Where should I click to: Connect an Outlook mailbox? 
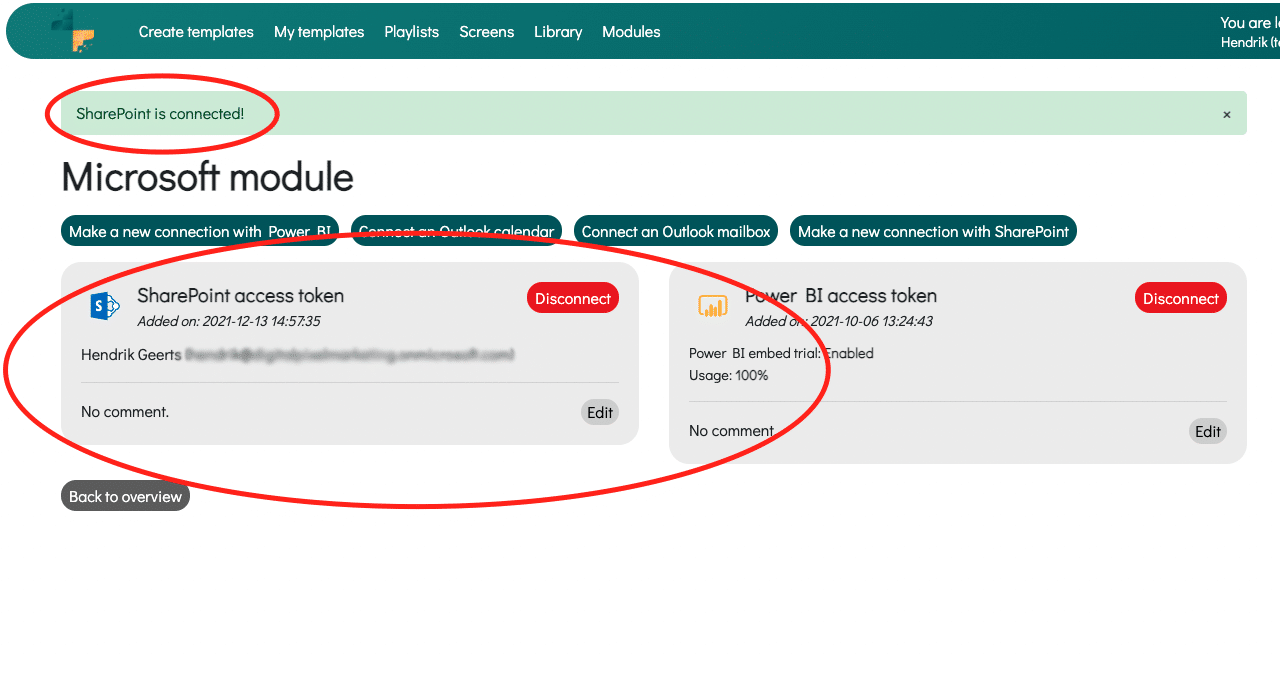[676, 231]
